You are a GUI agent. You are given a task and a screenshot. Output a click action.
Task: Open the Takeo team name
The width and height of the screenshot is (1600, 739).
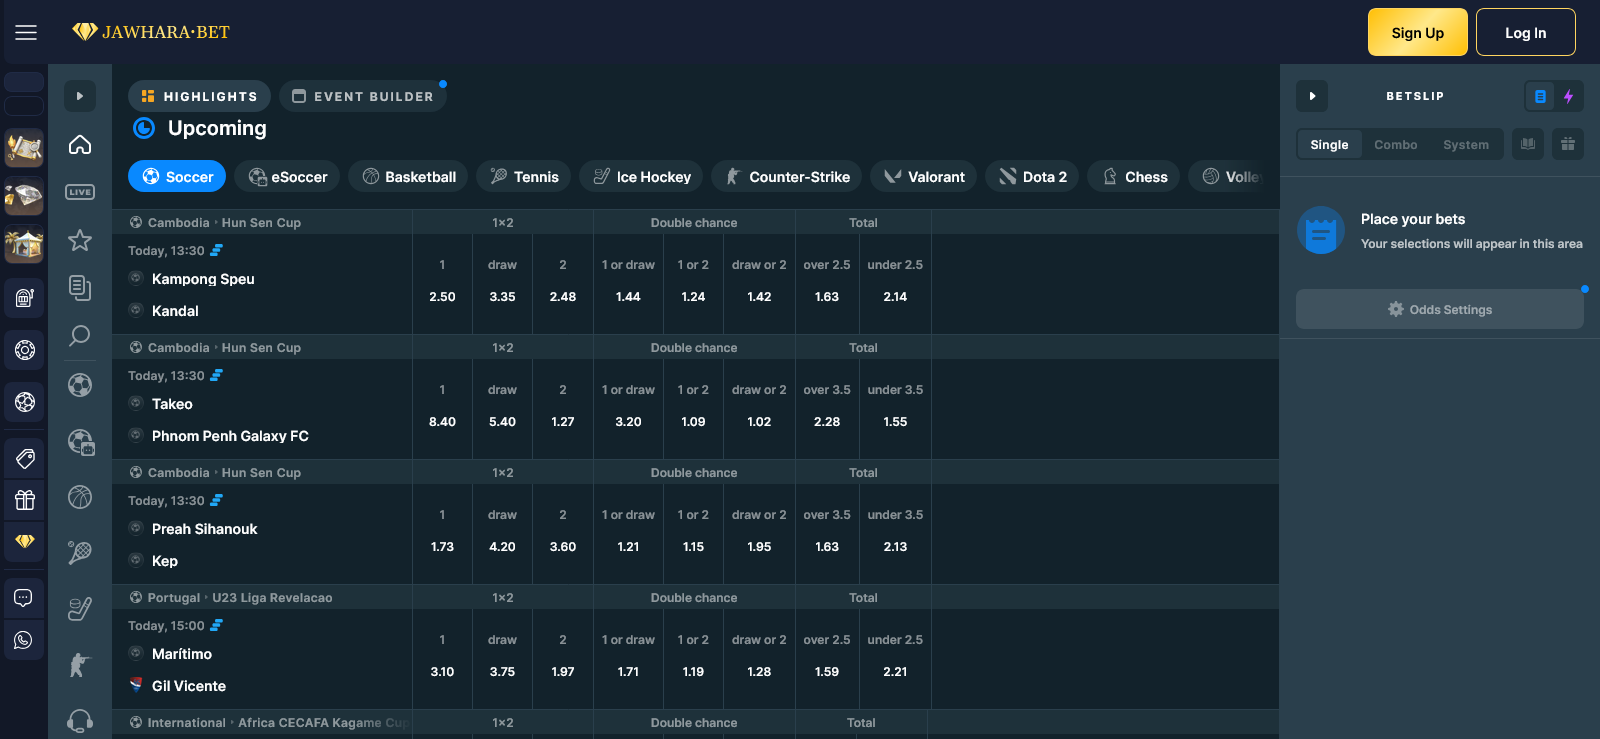tap(172, 404)
